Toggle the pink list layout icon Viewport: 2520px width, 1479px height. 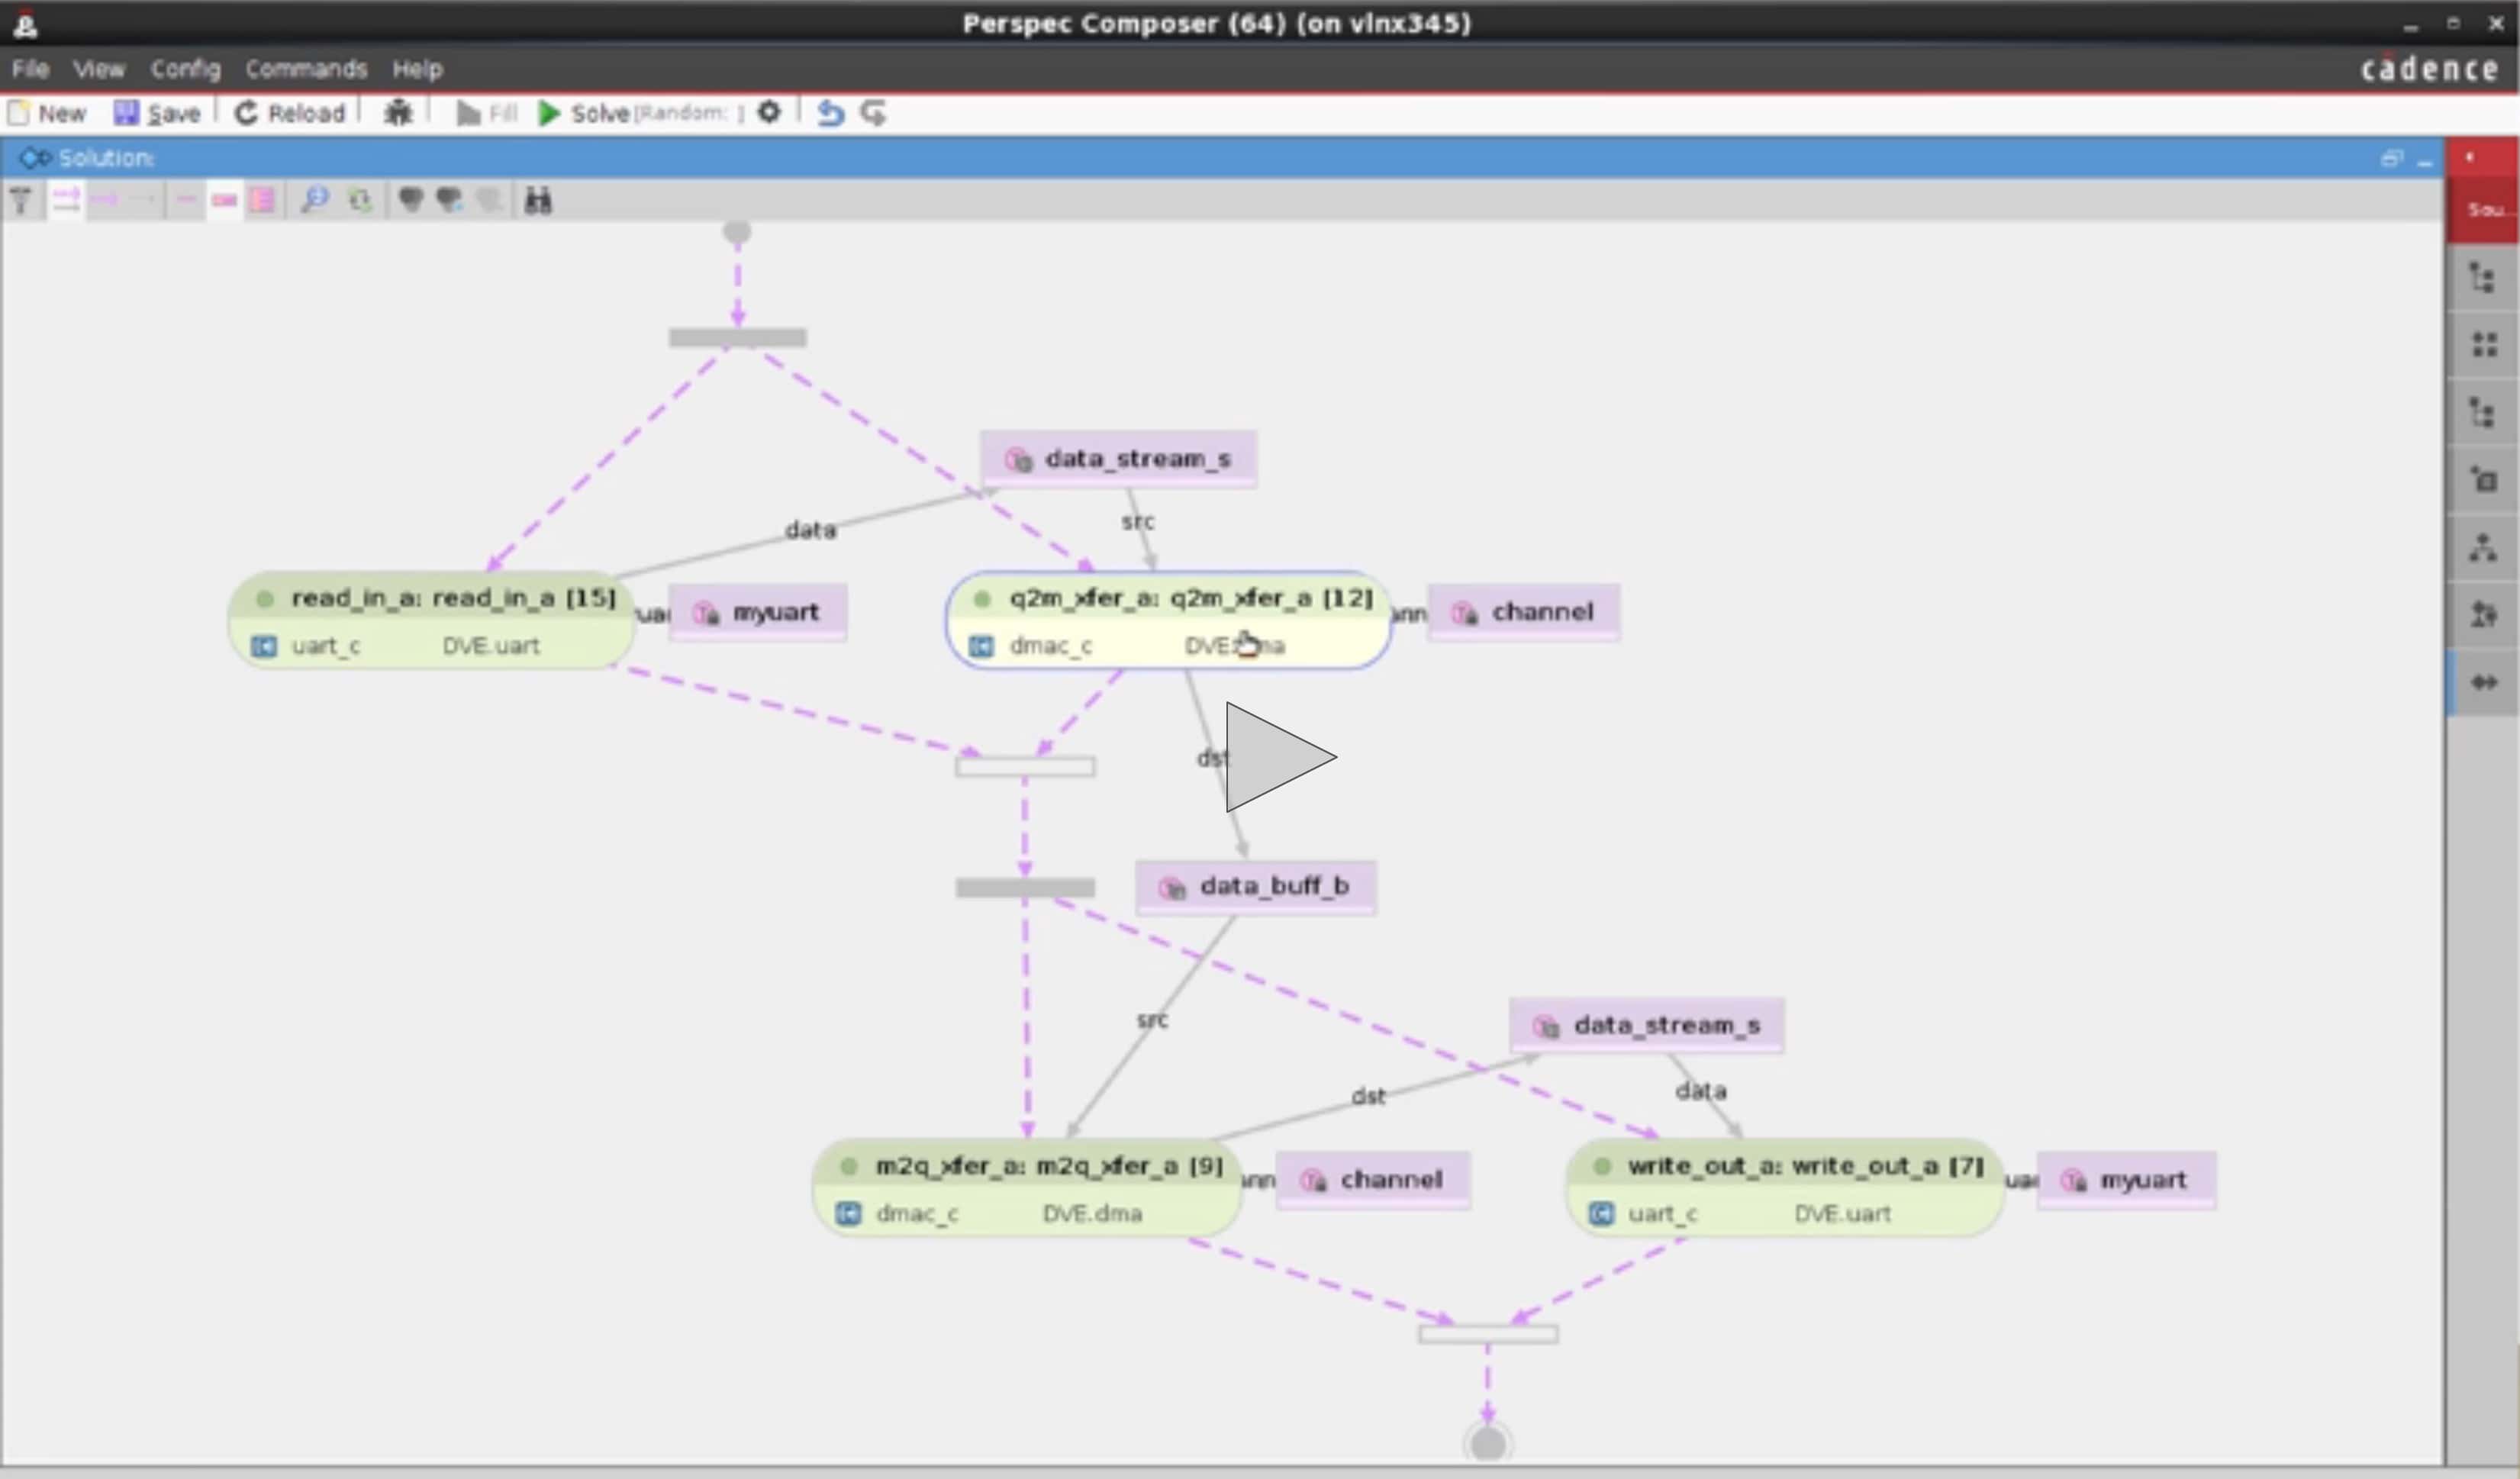point(263,201)
